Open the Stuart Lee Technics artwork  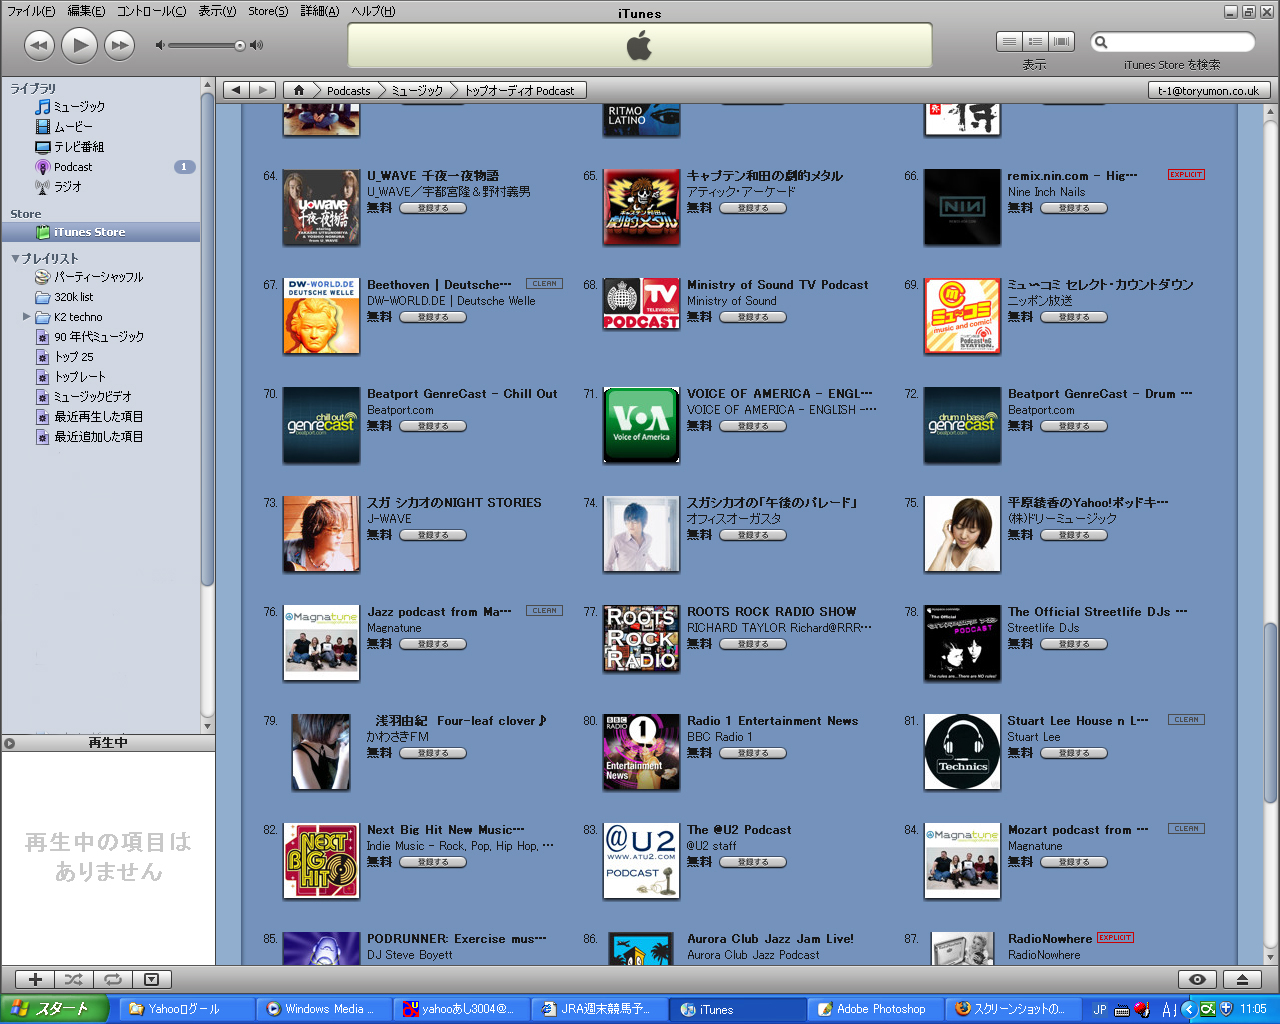point(962,752)
